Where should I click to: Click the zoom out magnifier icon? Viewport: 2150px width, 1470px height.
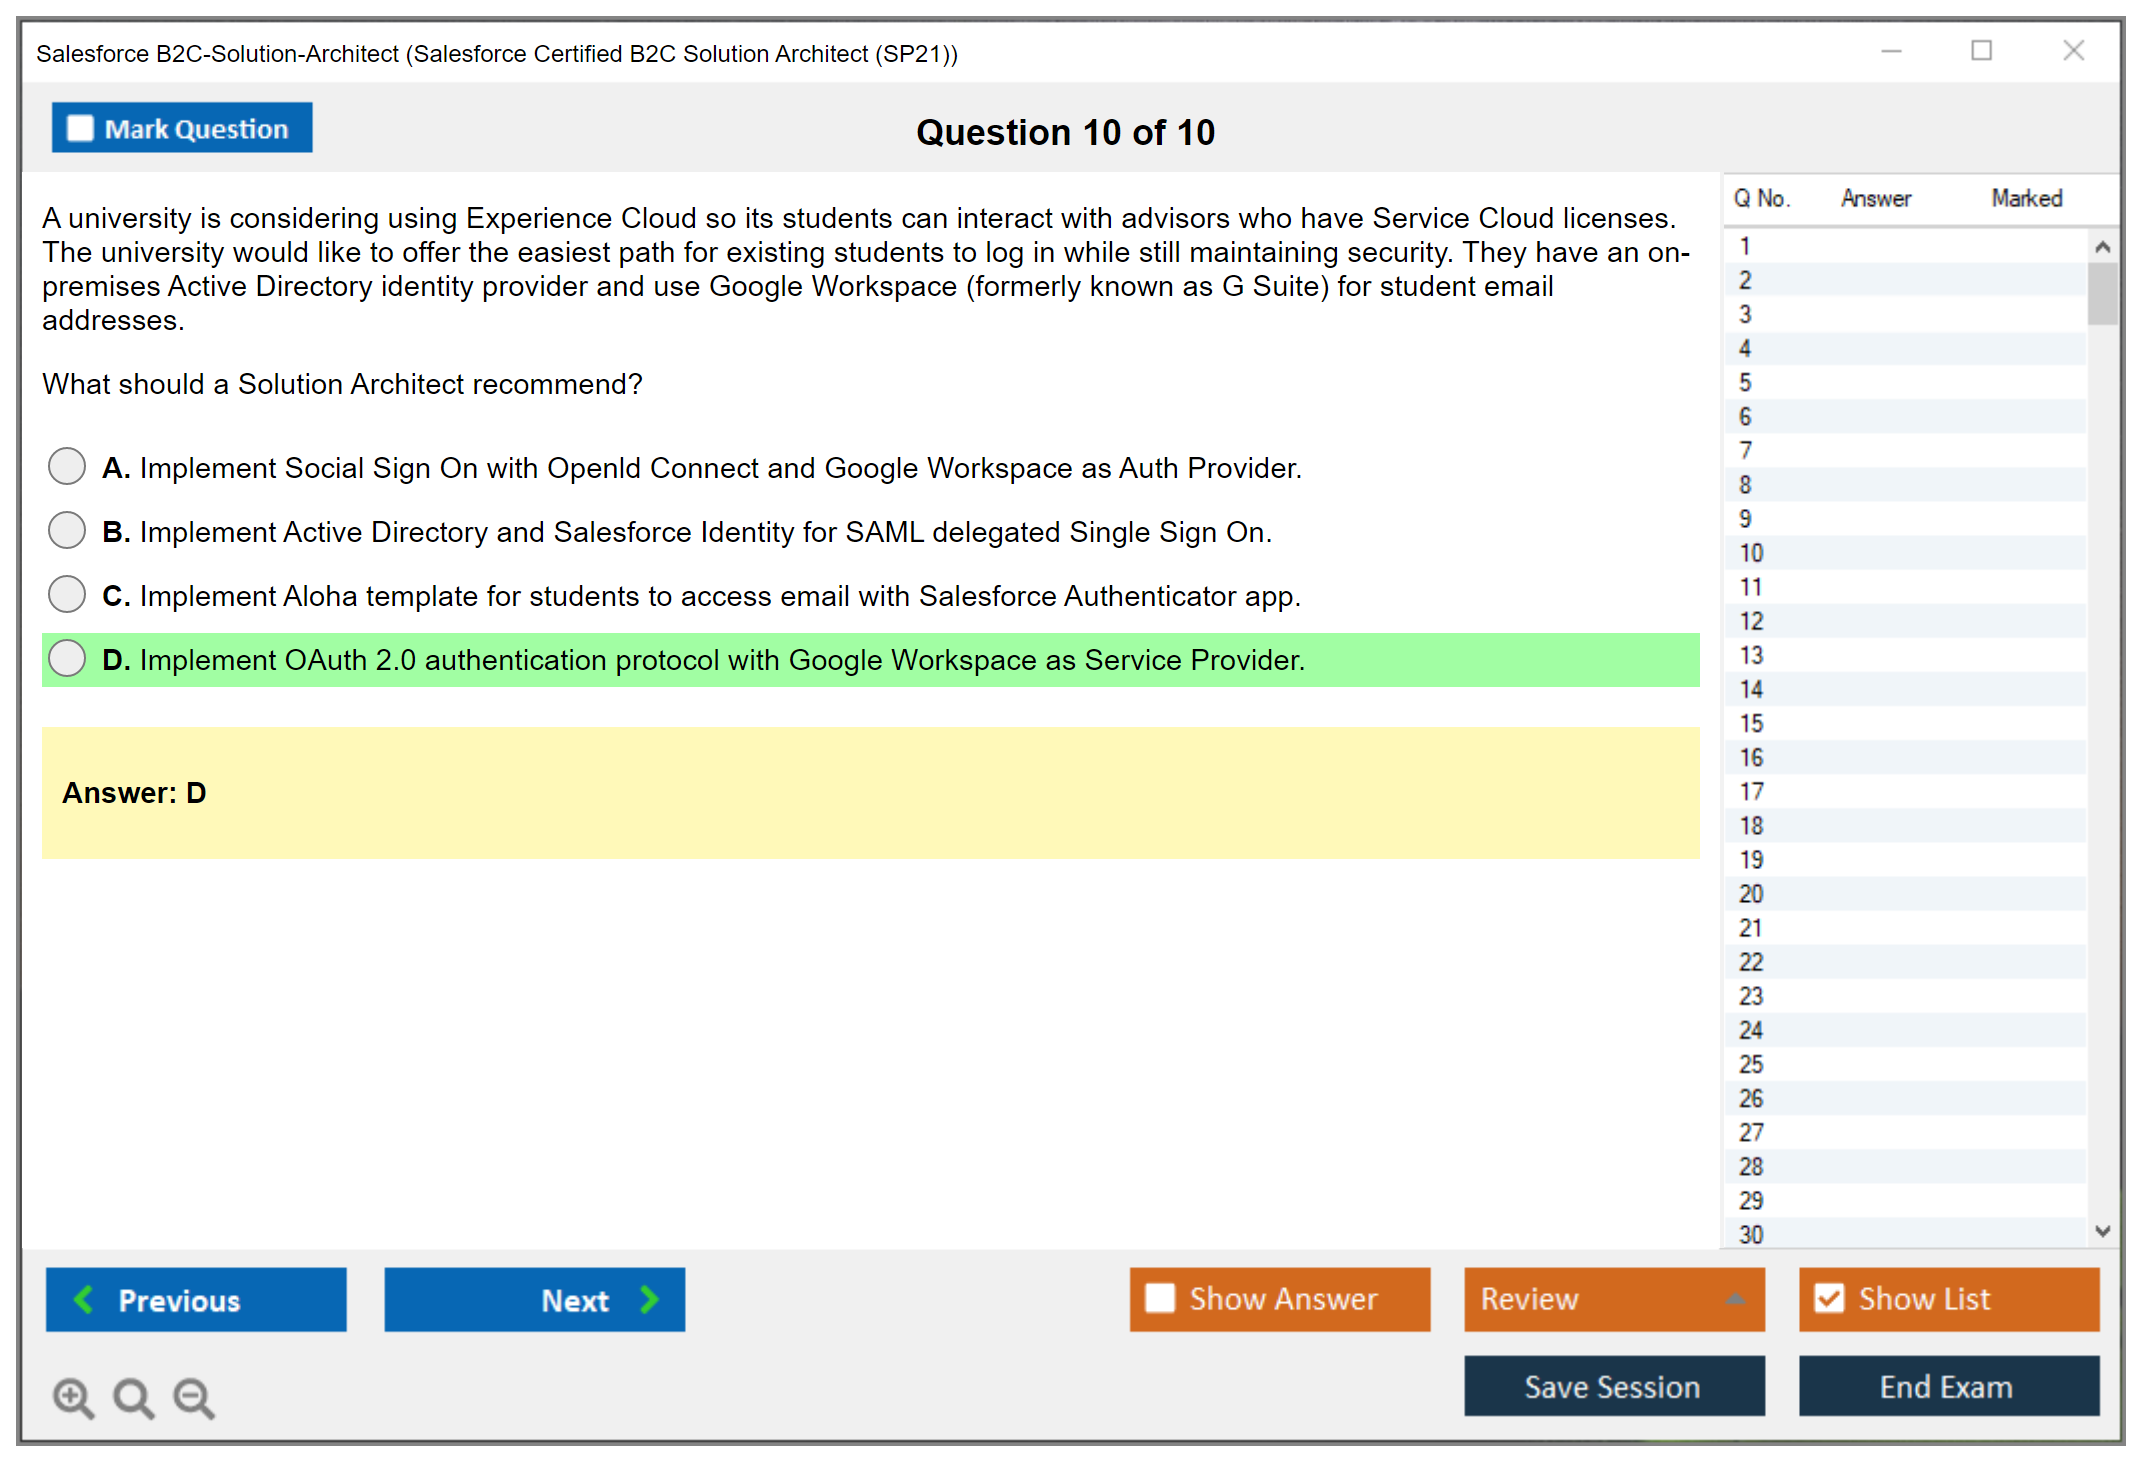point(193,1397)
